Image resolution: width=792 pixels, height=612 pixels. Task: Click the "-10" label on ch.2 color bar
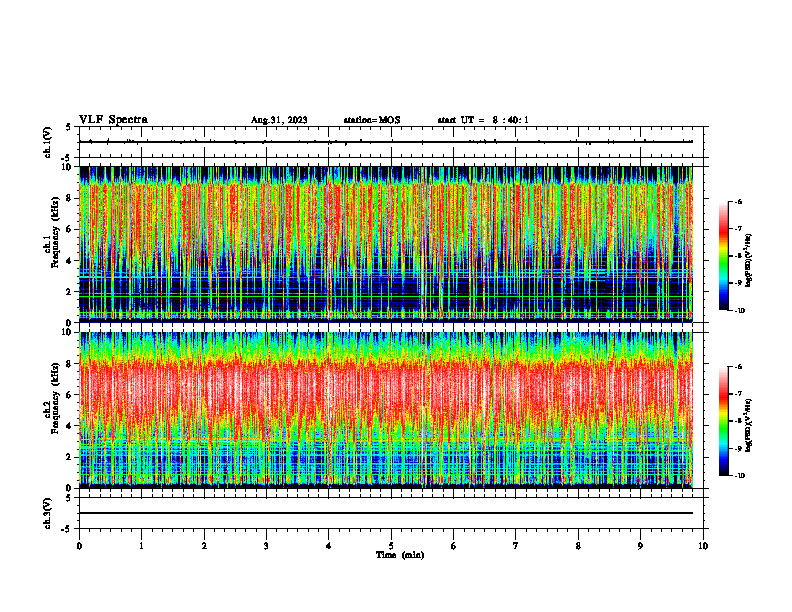click(x=740, y=476)
